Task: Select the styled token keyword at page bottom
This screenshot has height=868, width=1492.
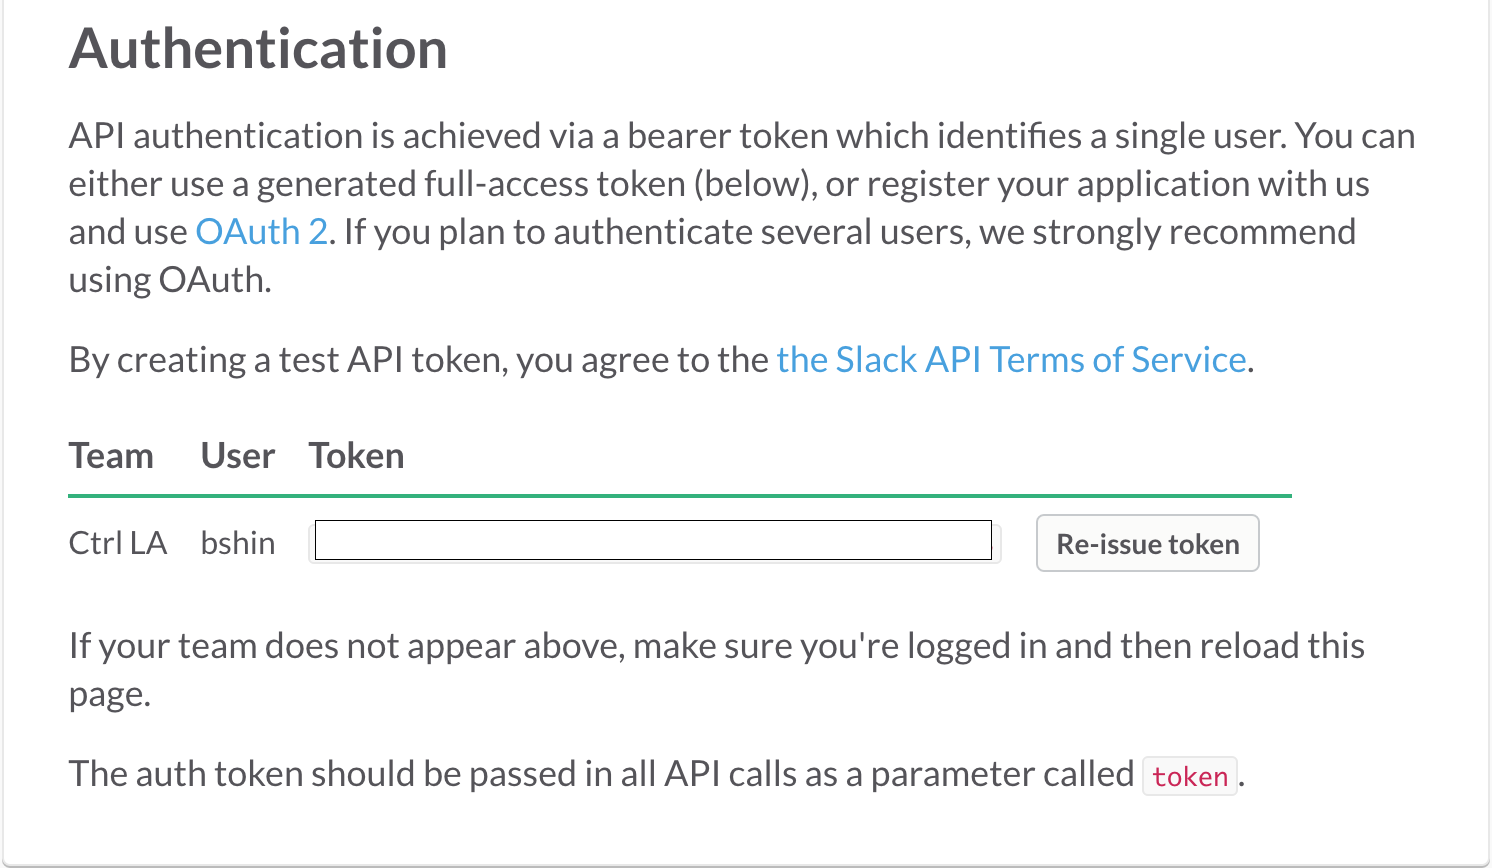Action: pos(1189,776)
